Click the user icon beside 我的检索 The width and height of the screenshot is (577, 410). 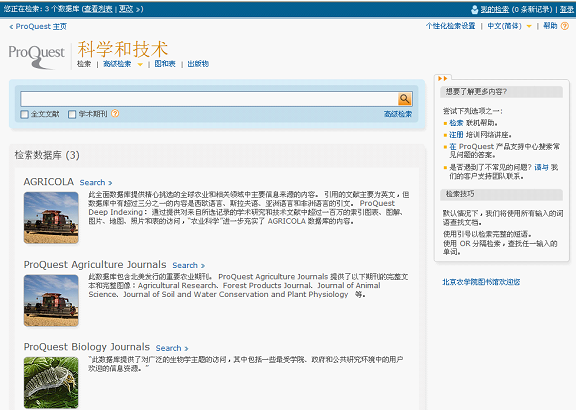point(475,9)
